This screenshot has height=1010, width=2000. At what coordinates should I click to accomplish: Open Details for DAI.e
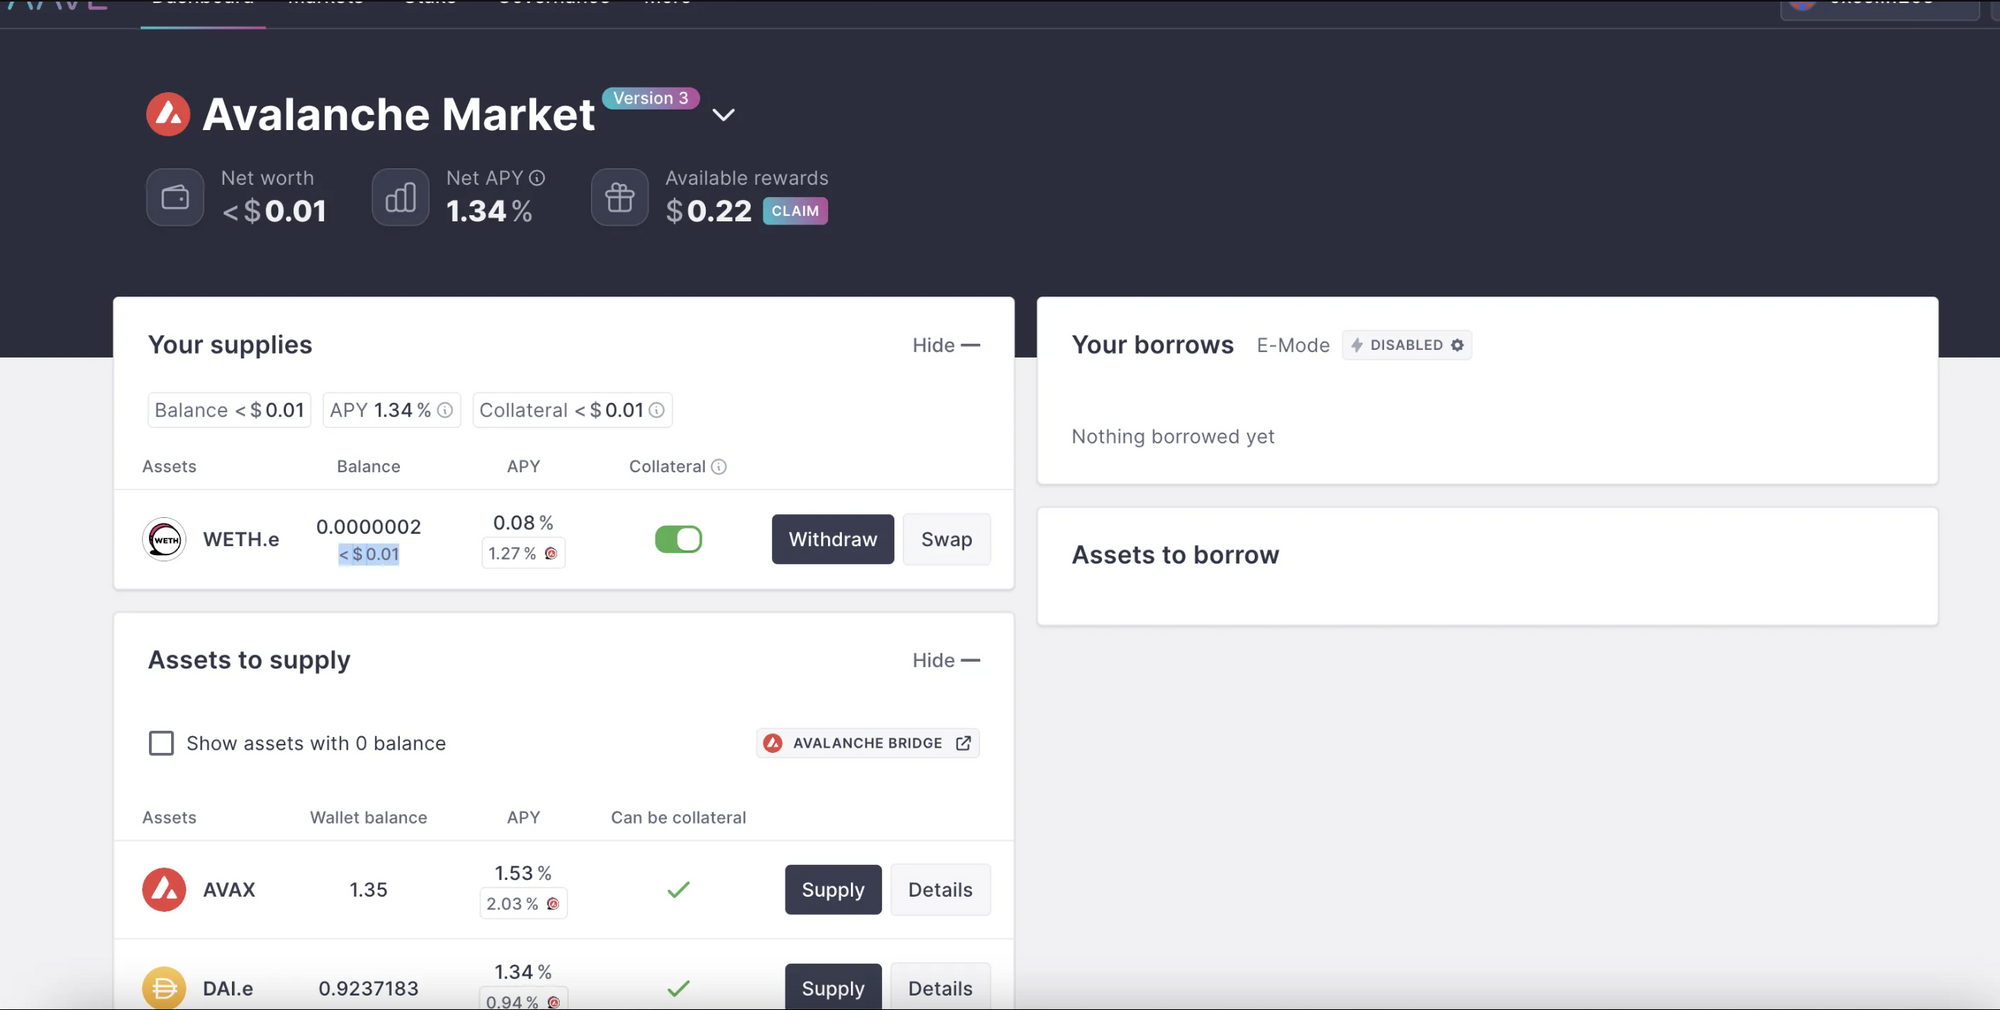(x=940, y=988)
